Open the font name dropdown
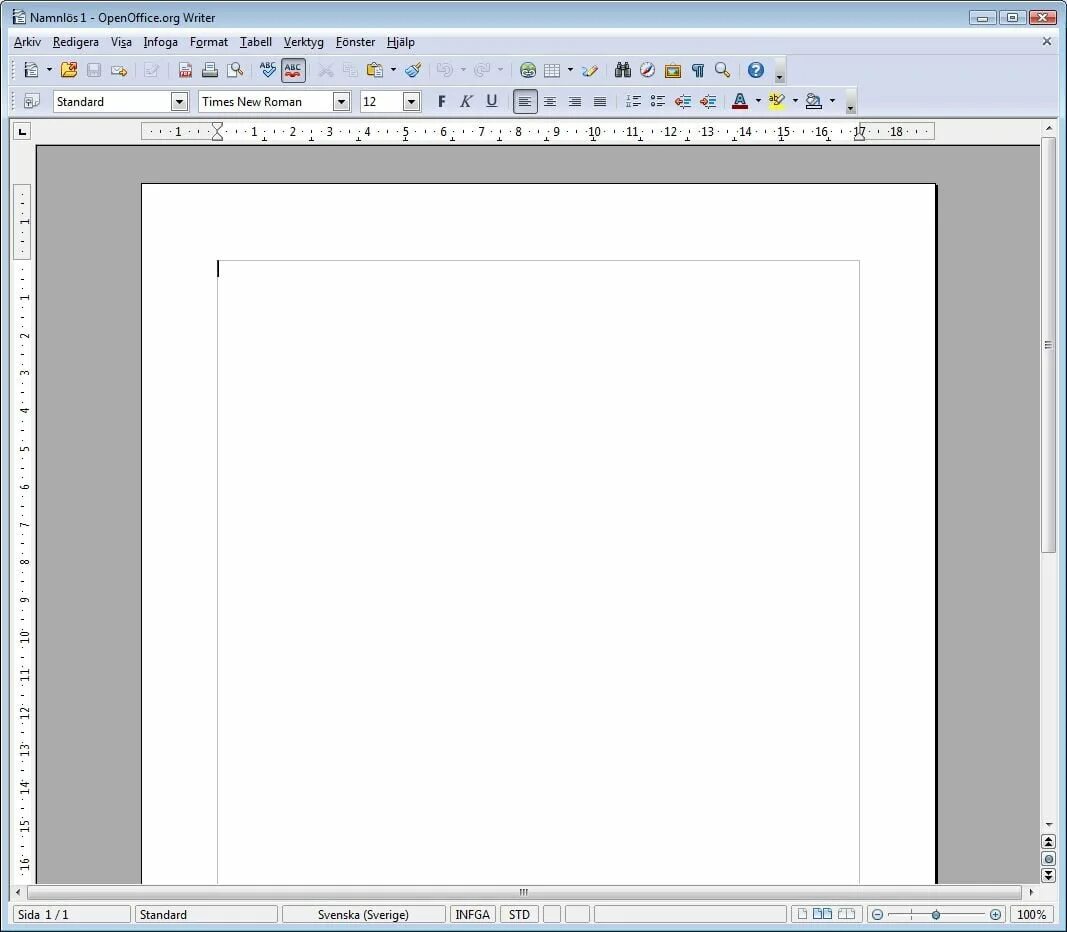Screen dimensions: 1067x932 (x=341, y=101)
